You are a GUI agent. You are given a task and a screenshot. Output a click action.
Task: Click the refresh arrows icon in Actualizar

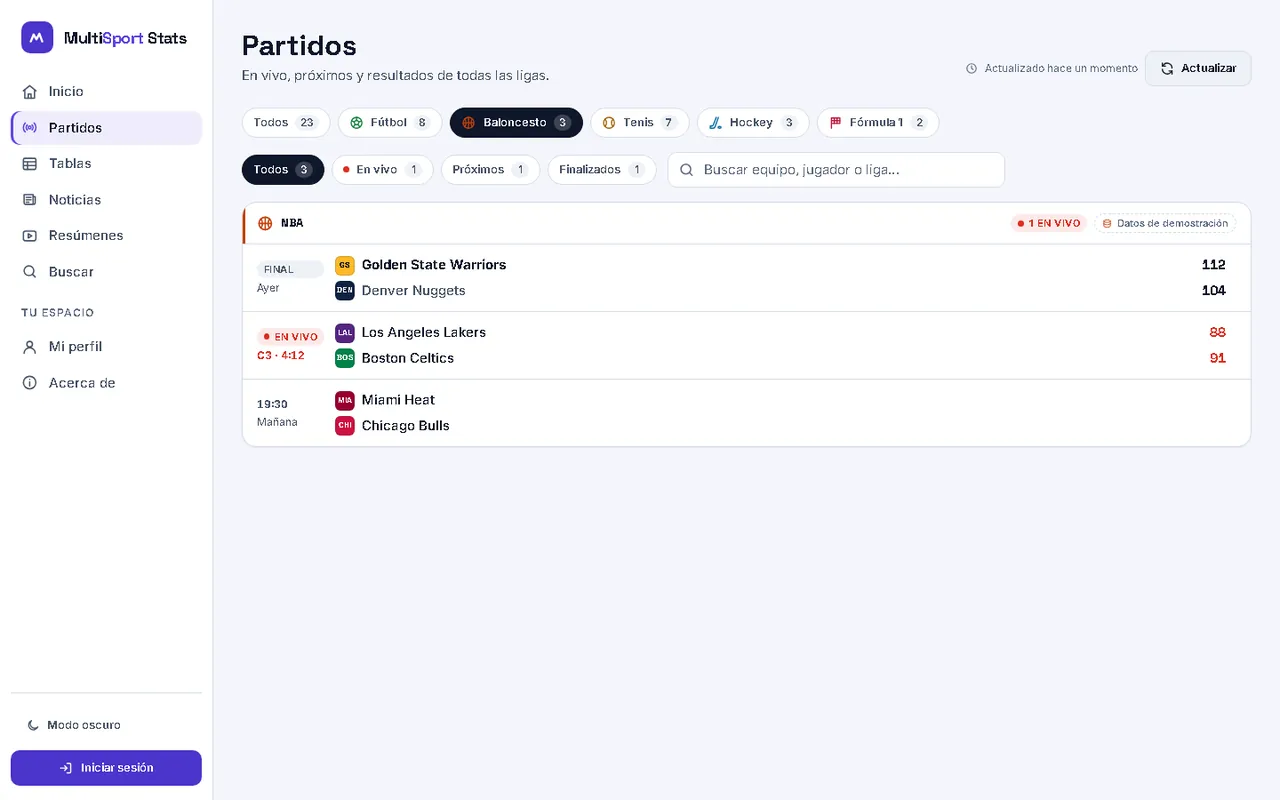click(1167, 68)
